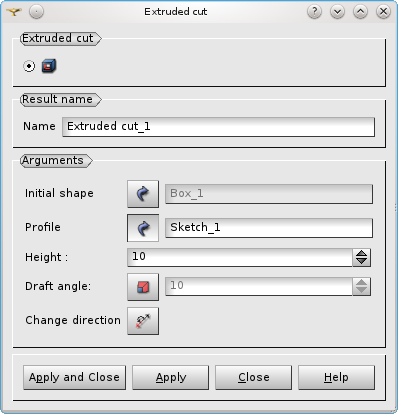Viewport: 398px width, 414px height.
Task: Click the Sketch_1 profile text field
Action: pos(269,228)
